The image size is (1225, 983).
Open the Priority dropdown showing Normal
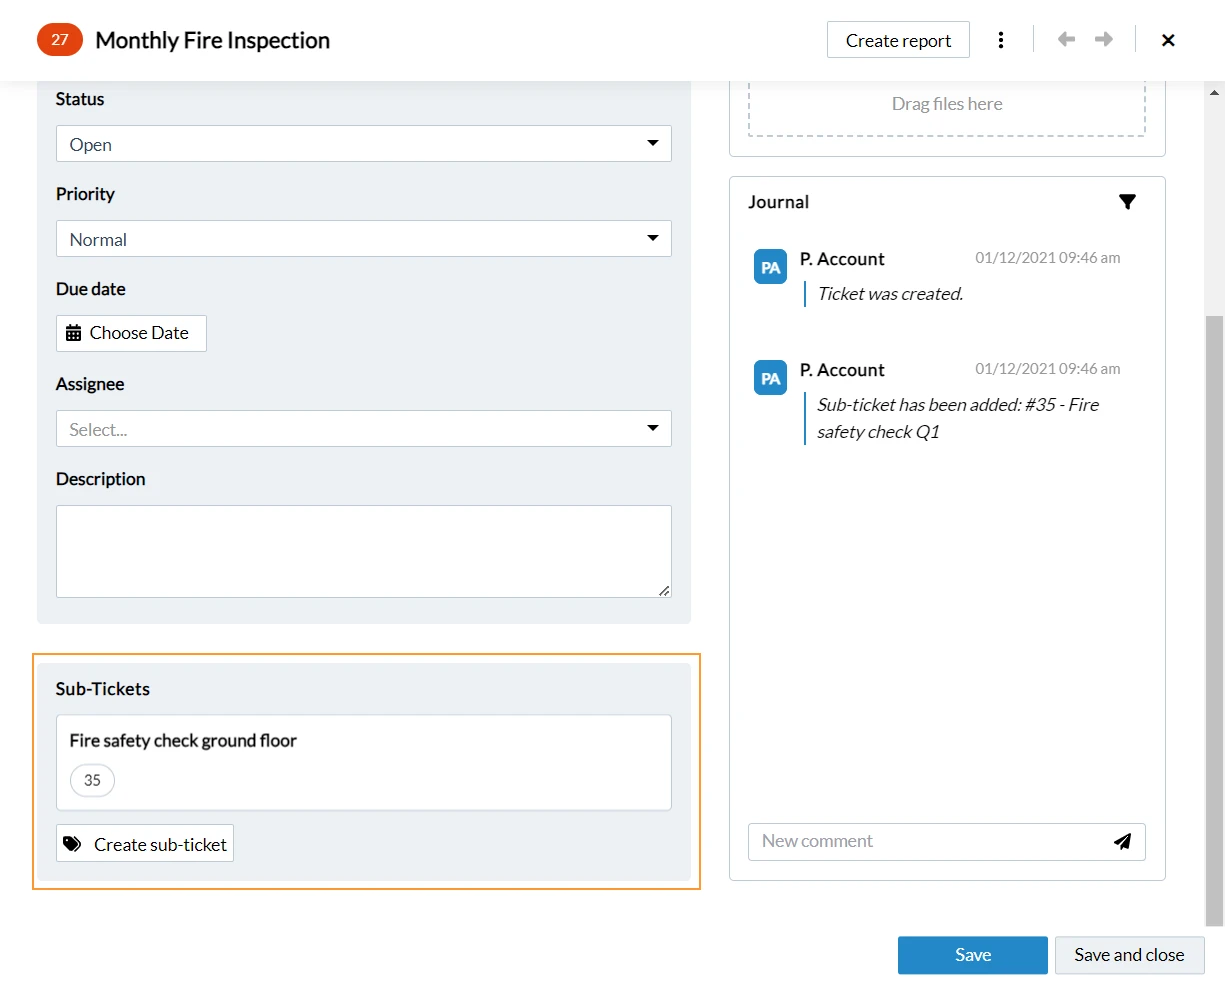(364, 239)
